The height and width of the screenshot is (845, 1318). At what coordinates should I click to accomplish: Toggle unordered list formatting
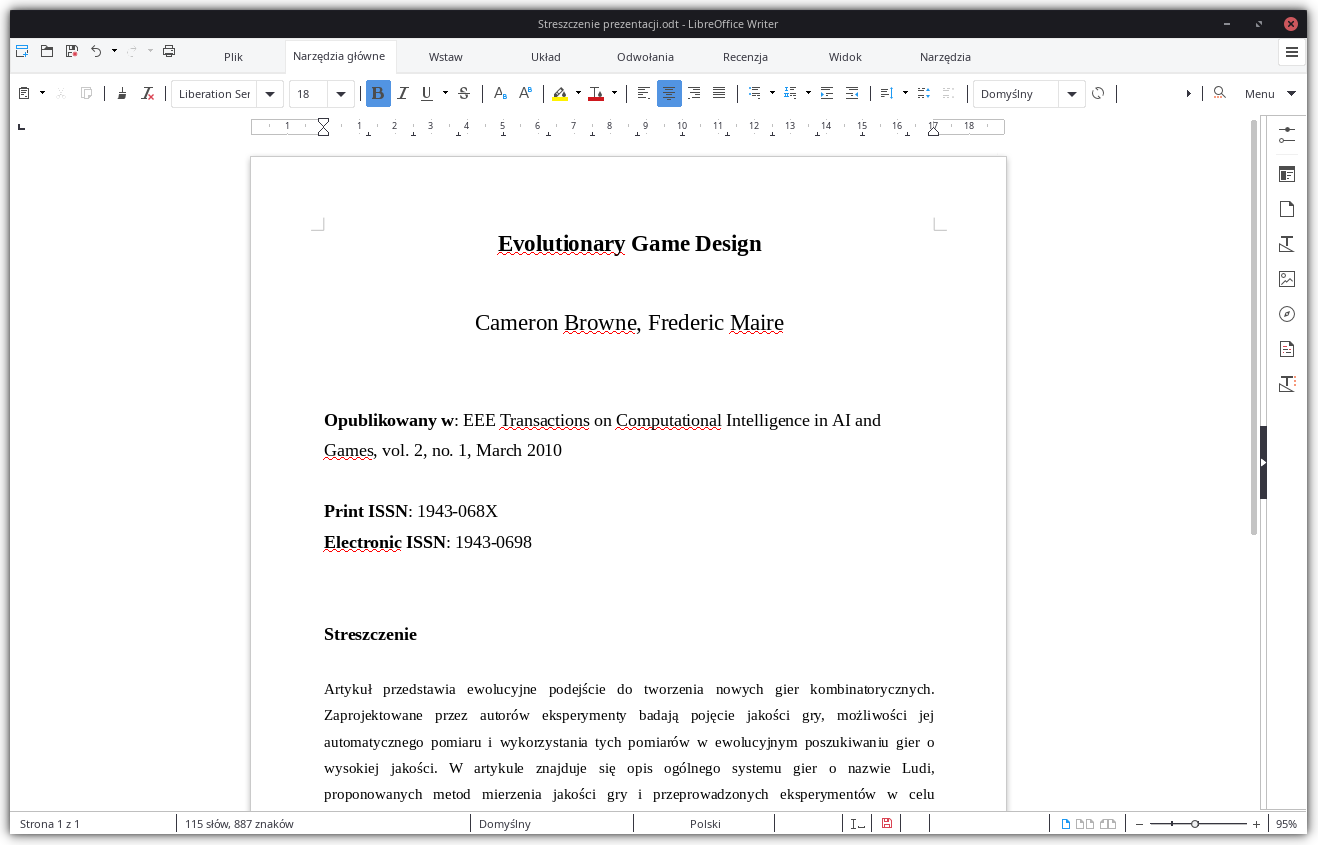pyautogui.click(x=754, y=93)
